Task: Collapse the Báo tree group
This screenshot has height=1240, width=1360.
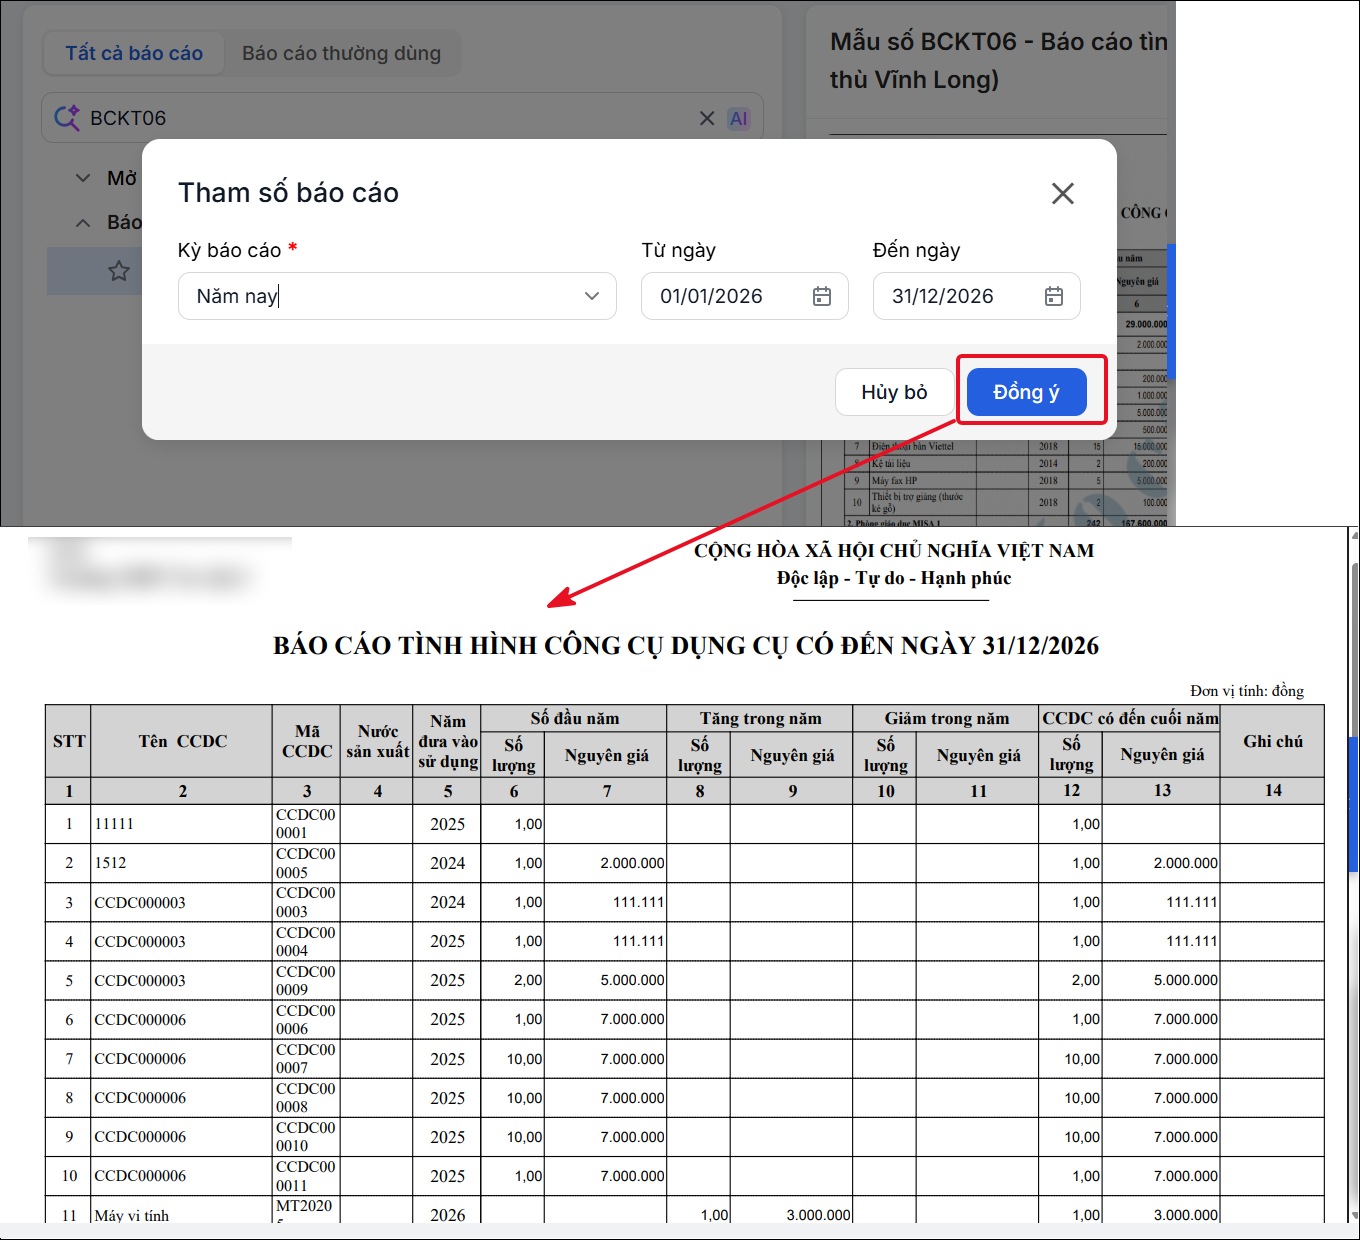Action: pos(83,222)
